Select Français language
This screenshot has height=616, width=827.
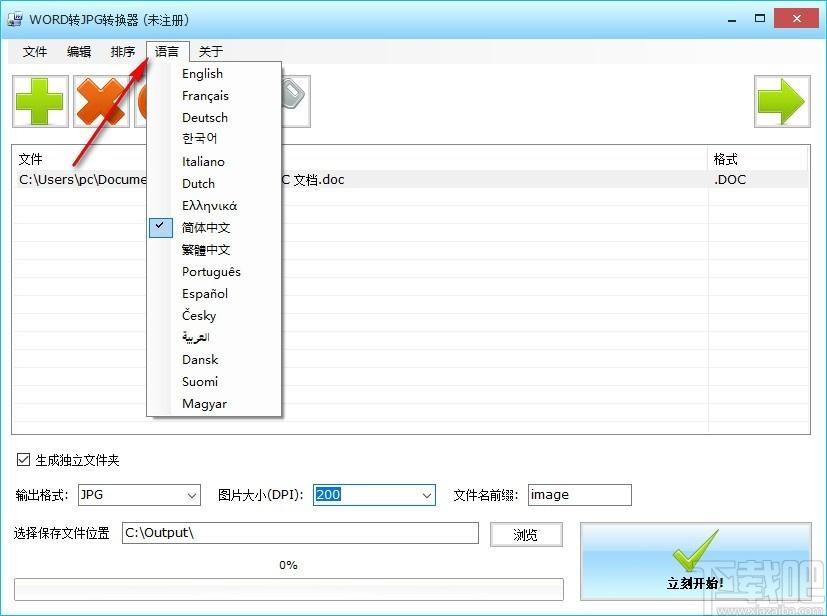pyautogui.click(x=214, y=95)
